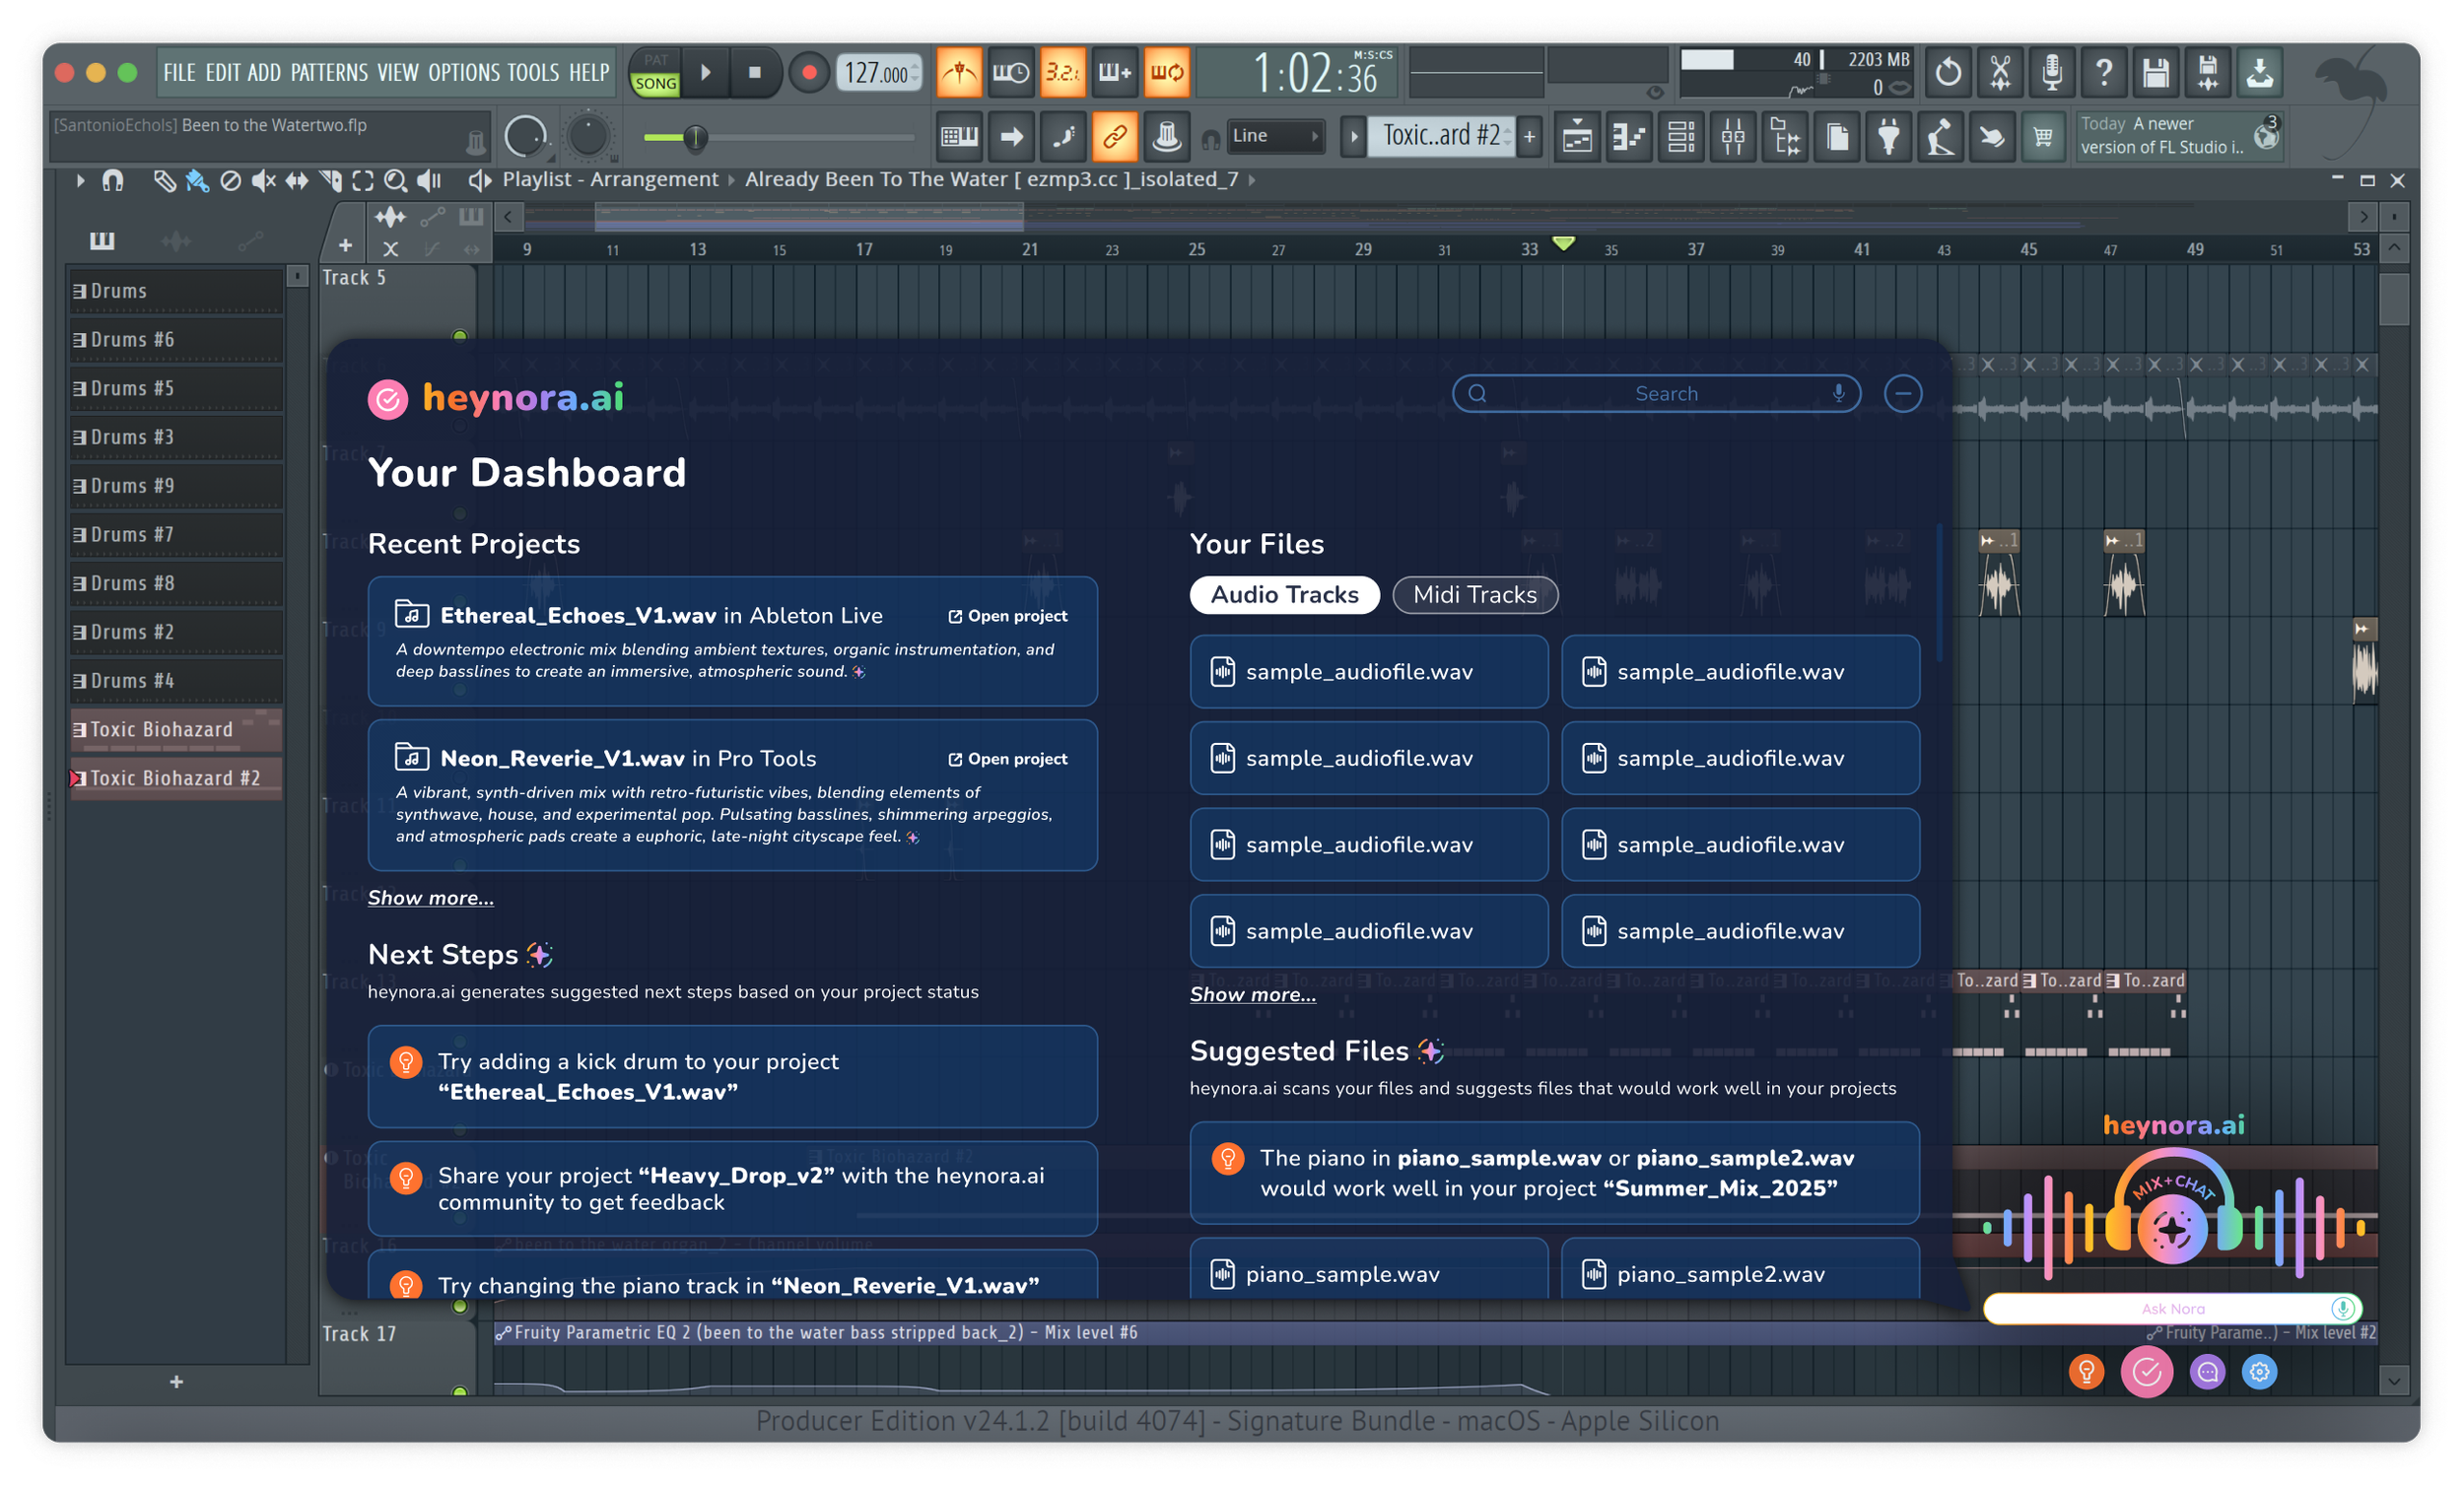Minimize the heynora dashboard with minus button

click(x=1902, y=393)
